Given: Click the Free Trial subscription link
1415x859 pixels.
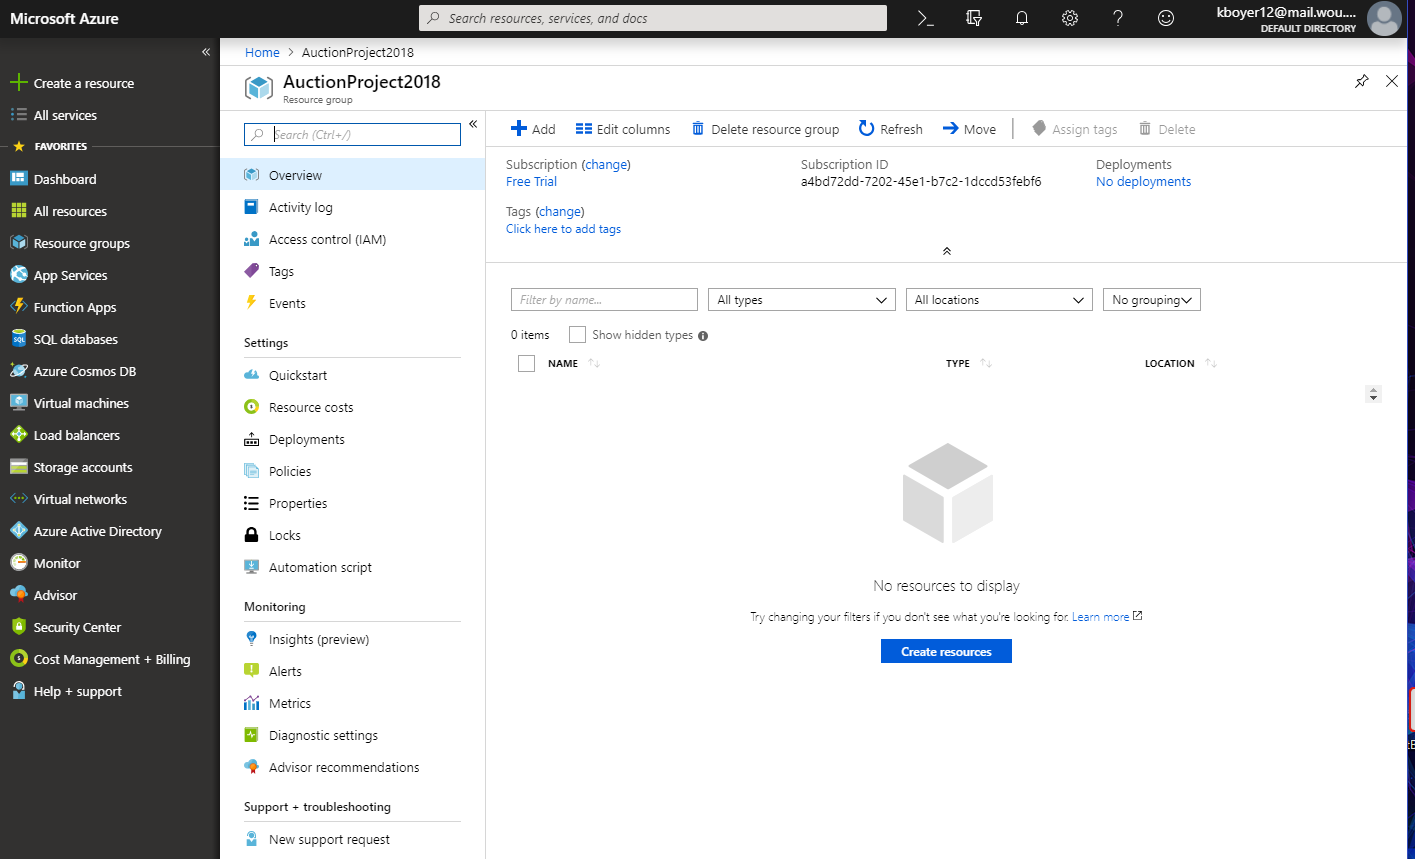Looking at the screenshot, I should click(531, 181).
